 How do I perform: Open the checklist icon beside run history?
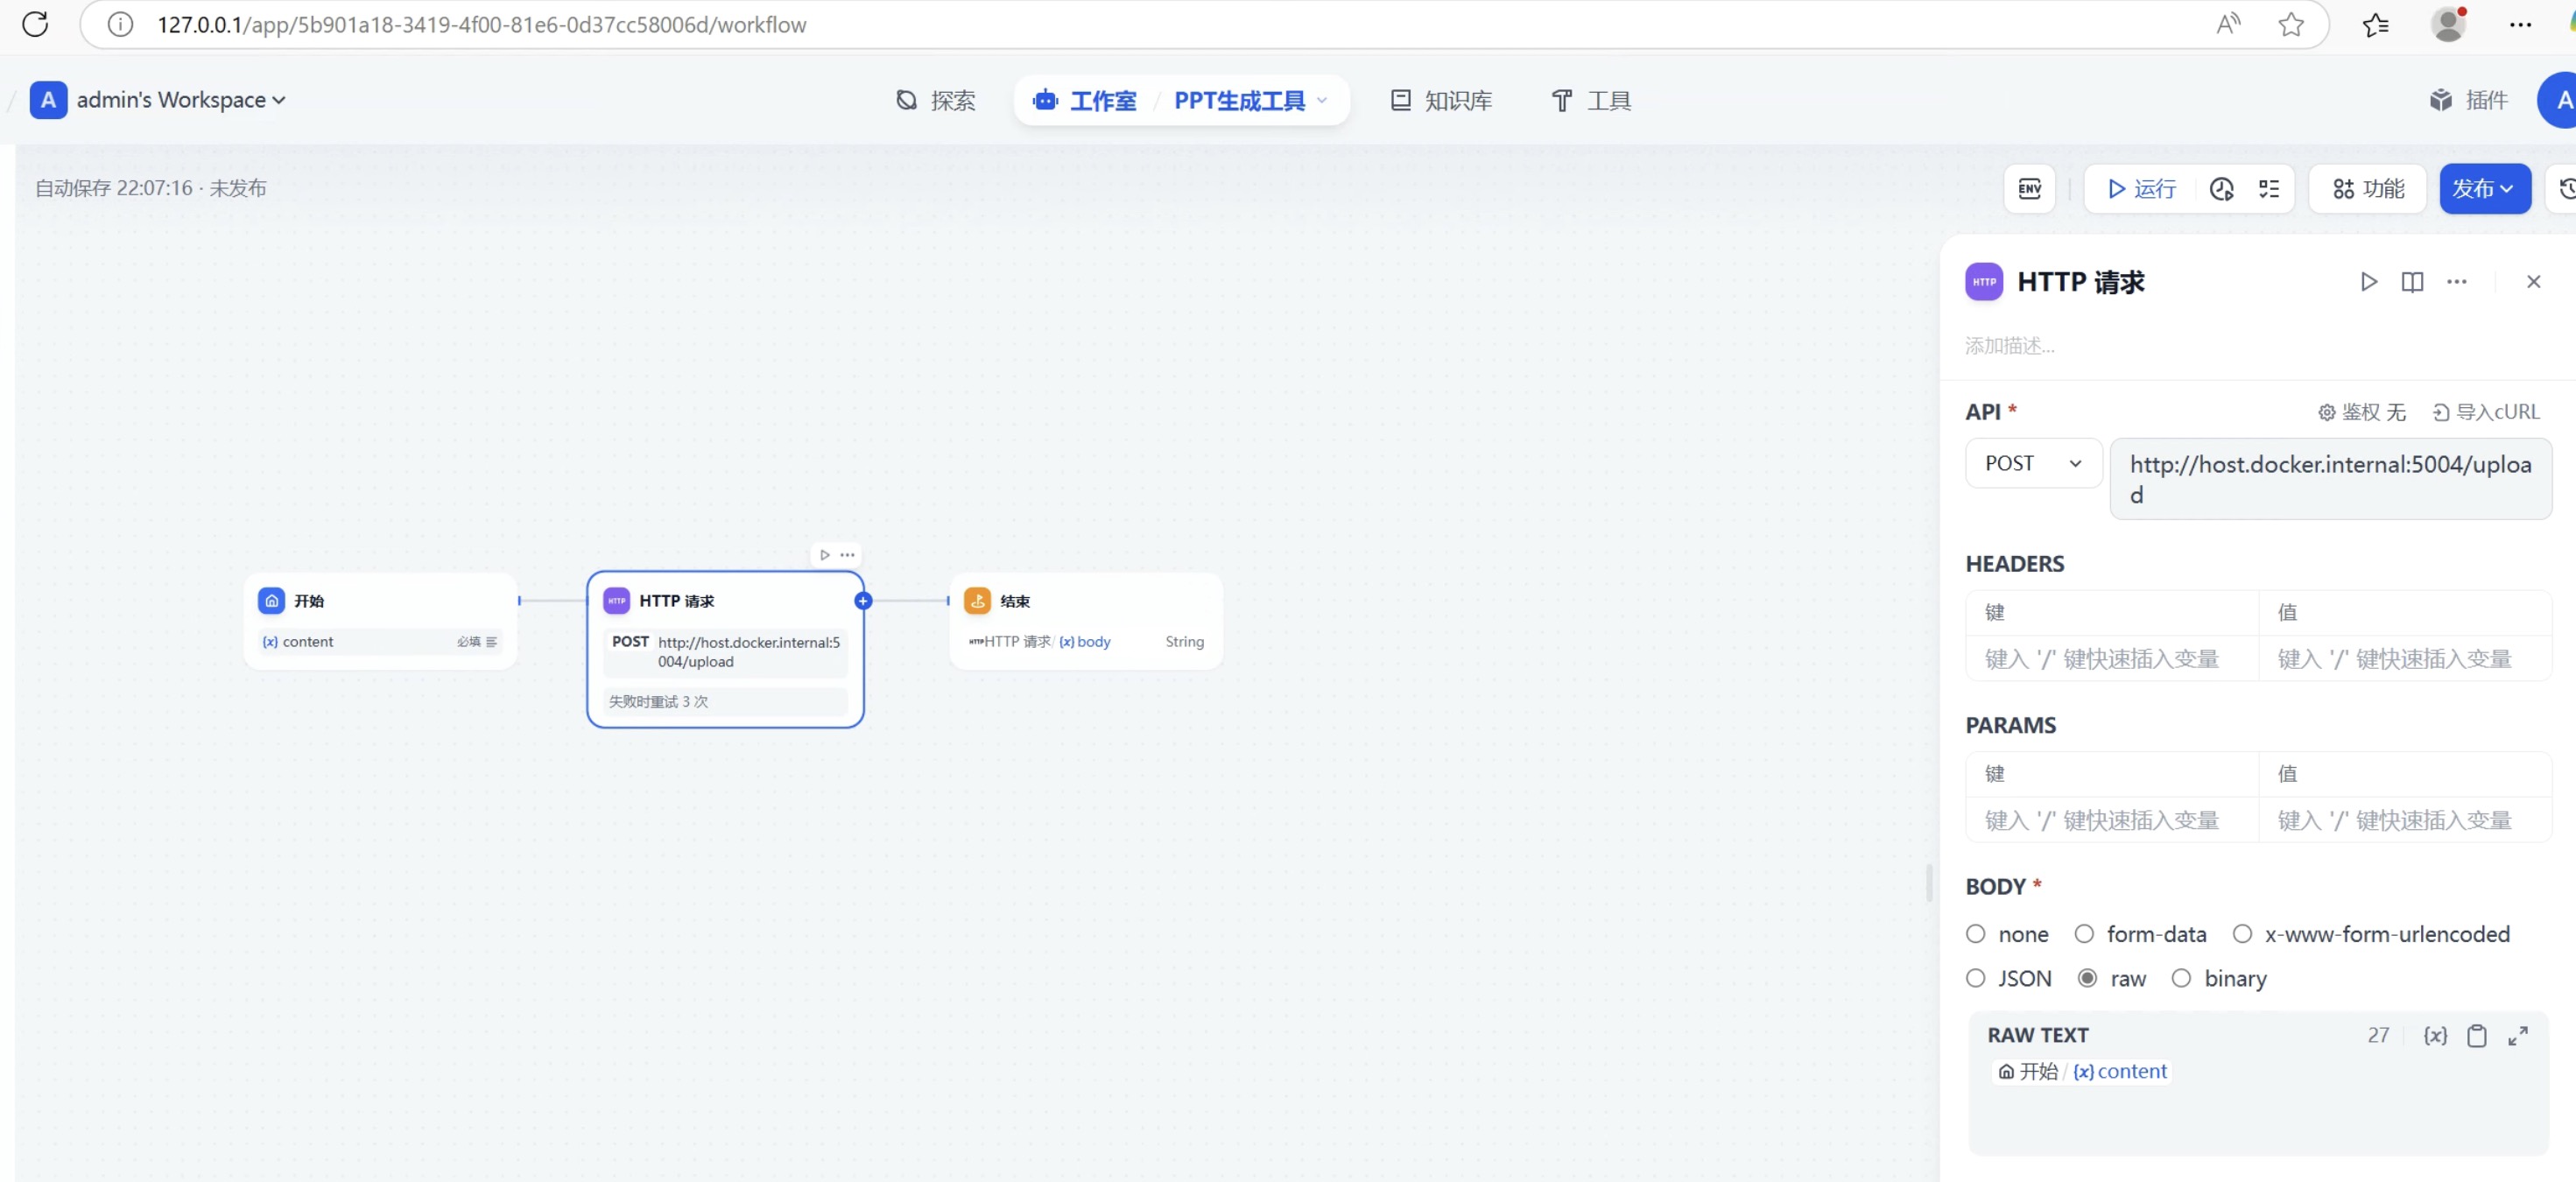(2269, 189)
